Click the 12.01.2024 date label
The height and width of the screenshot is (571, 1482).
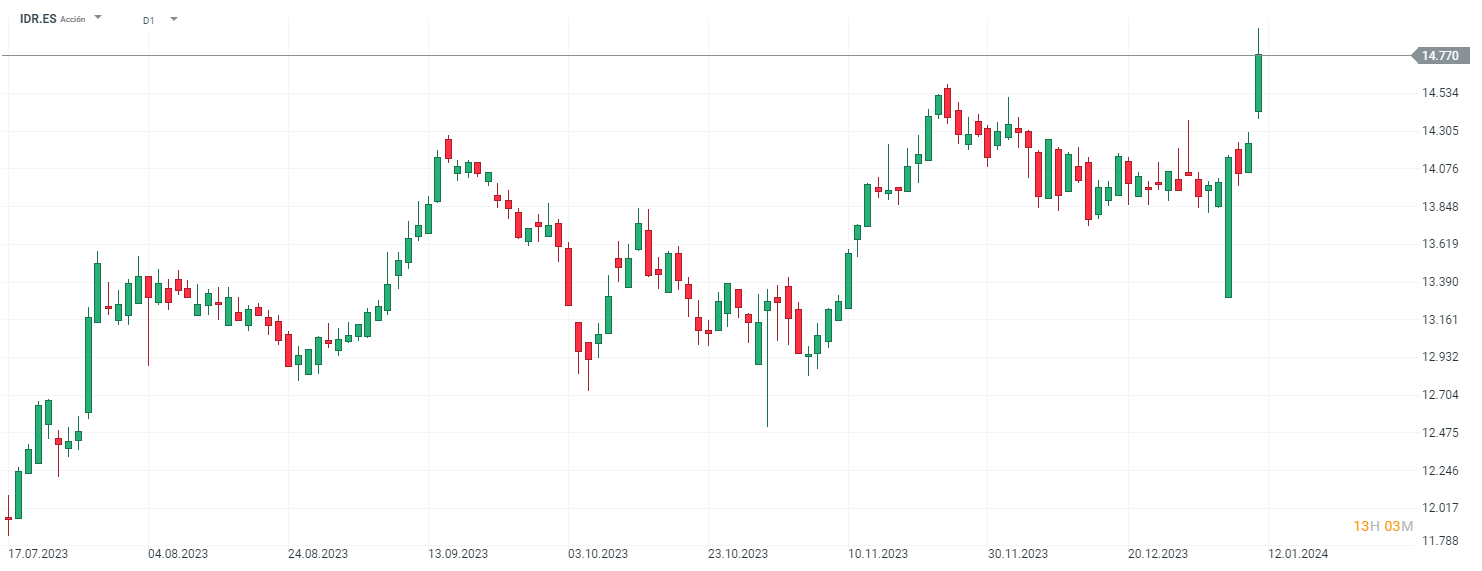[1298, 553]
